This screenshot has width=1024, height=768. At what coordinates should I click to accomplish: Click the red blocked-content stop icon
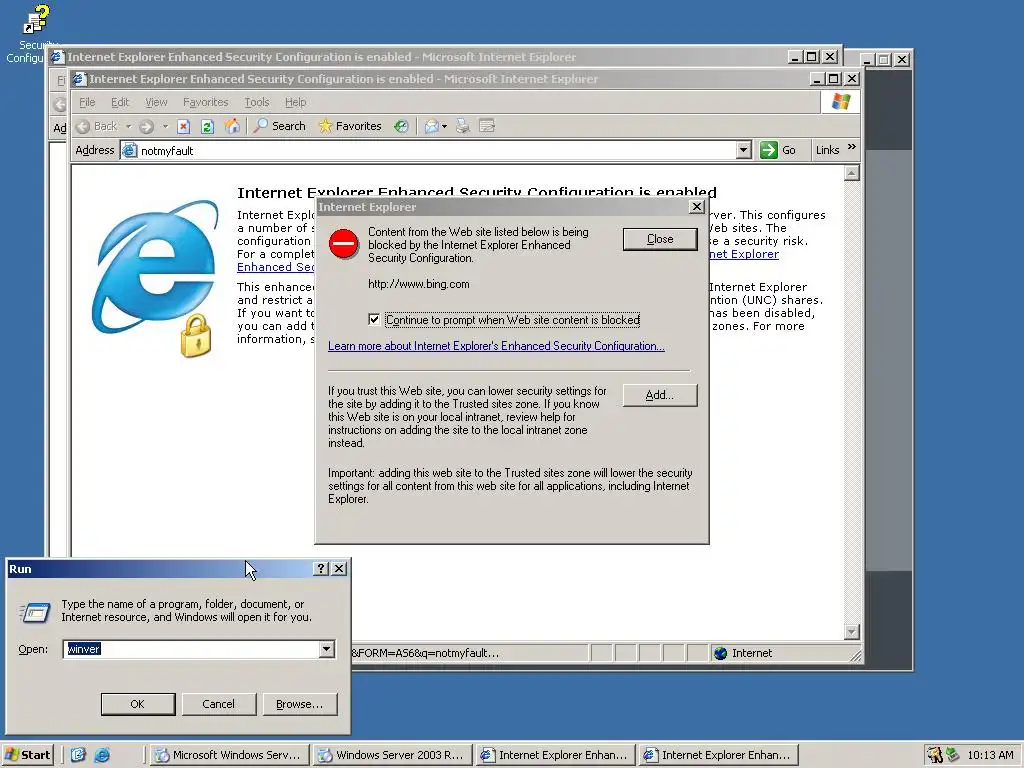point(344,244)
